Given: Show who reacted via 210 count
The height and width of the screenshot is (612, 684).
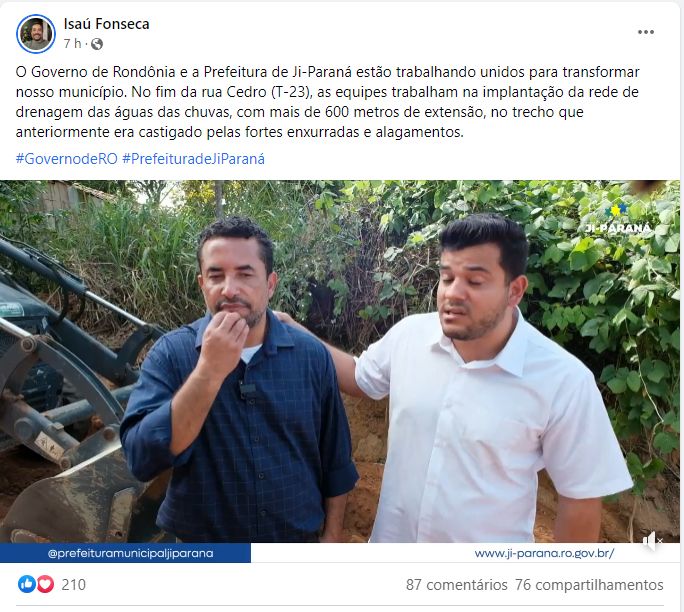Looking at the screenshot, I should coord(74,585).
